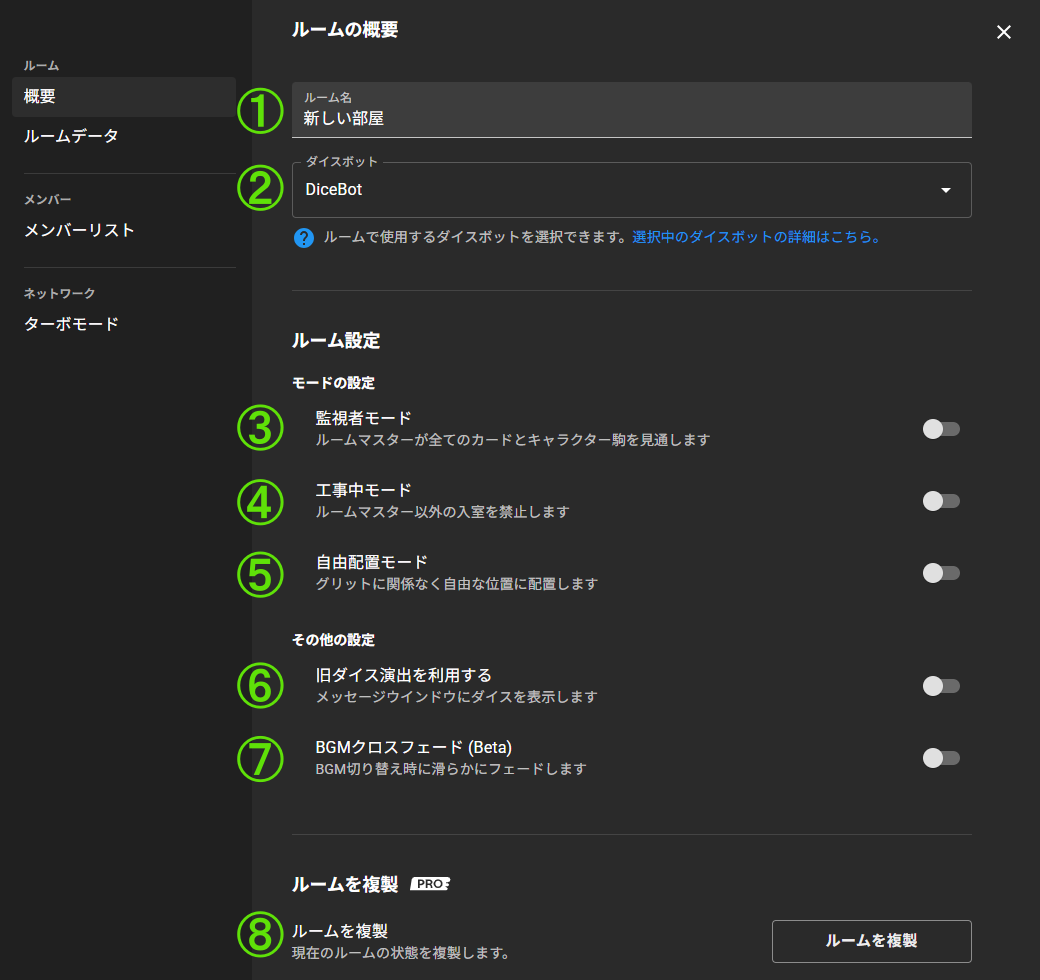Open the ダイスボット dropdown arrow
Image resolution: width=1040 pixels, height=980 pixels.
(945, 190)
